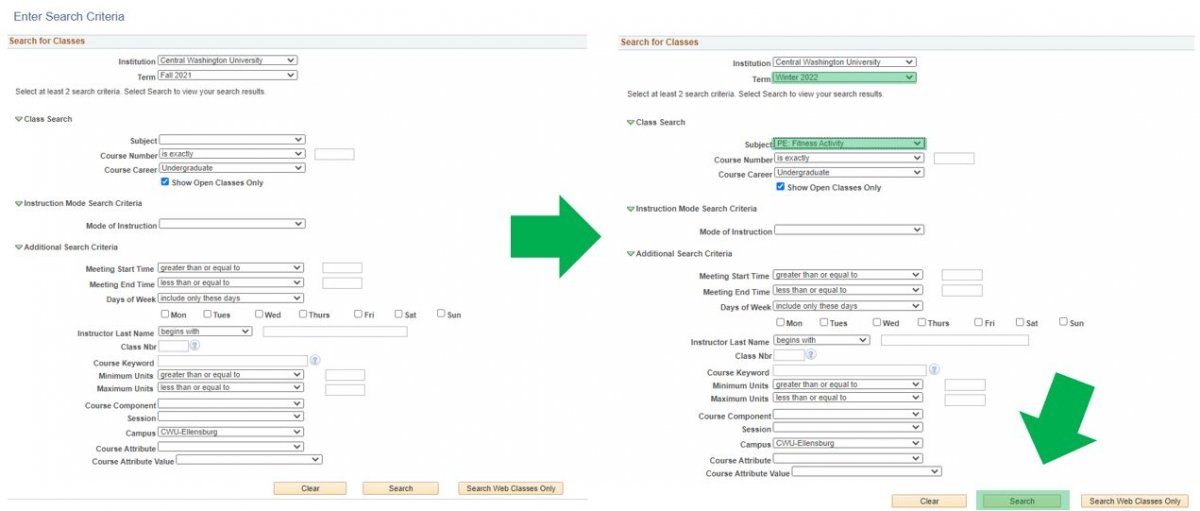Collapse Class Search section in Winter 2022 form
Image resolution: width=1200 pixels, height=511 pixels.
631,122
